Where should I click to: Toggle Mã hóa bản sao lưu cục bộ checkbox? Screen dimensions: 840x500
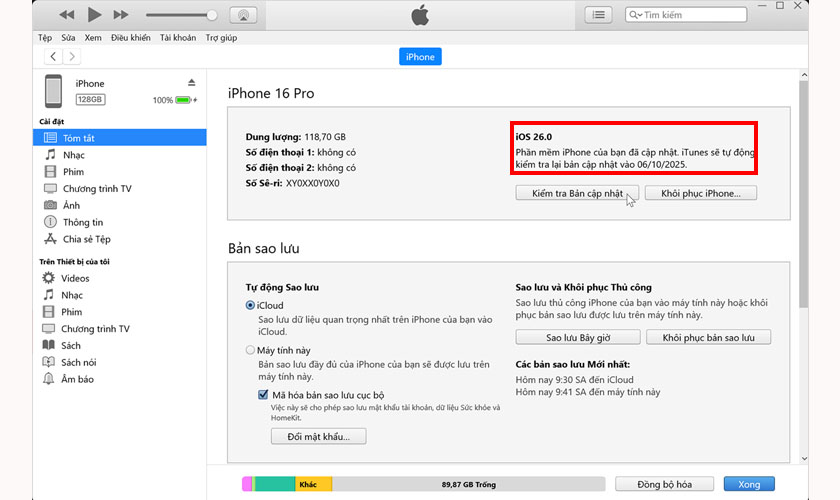(263, 395)
